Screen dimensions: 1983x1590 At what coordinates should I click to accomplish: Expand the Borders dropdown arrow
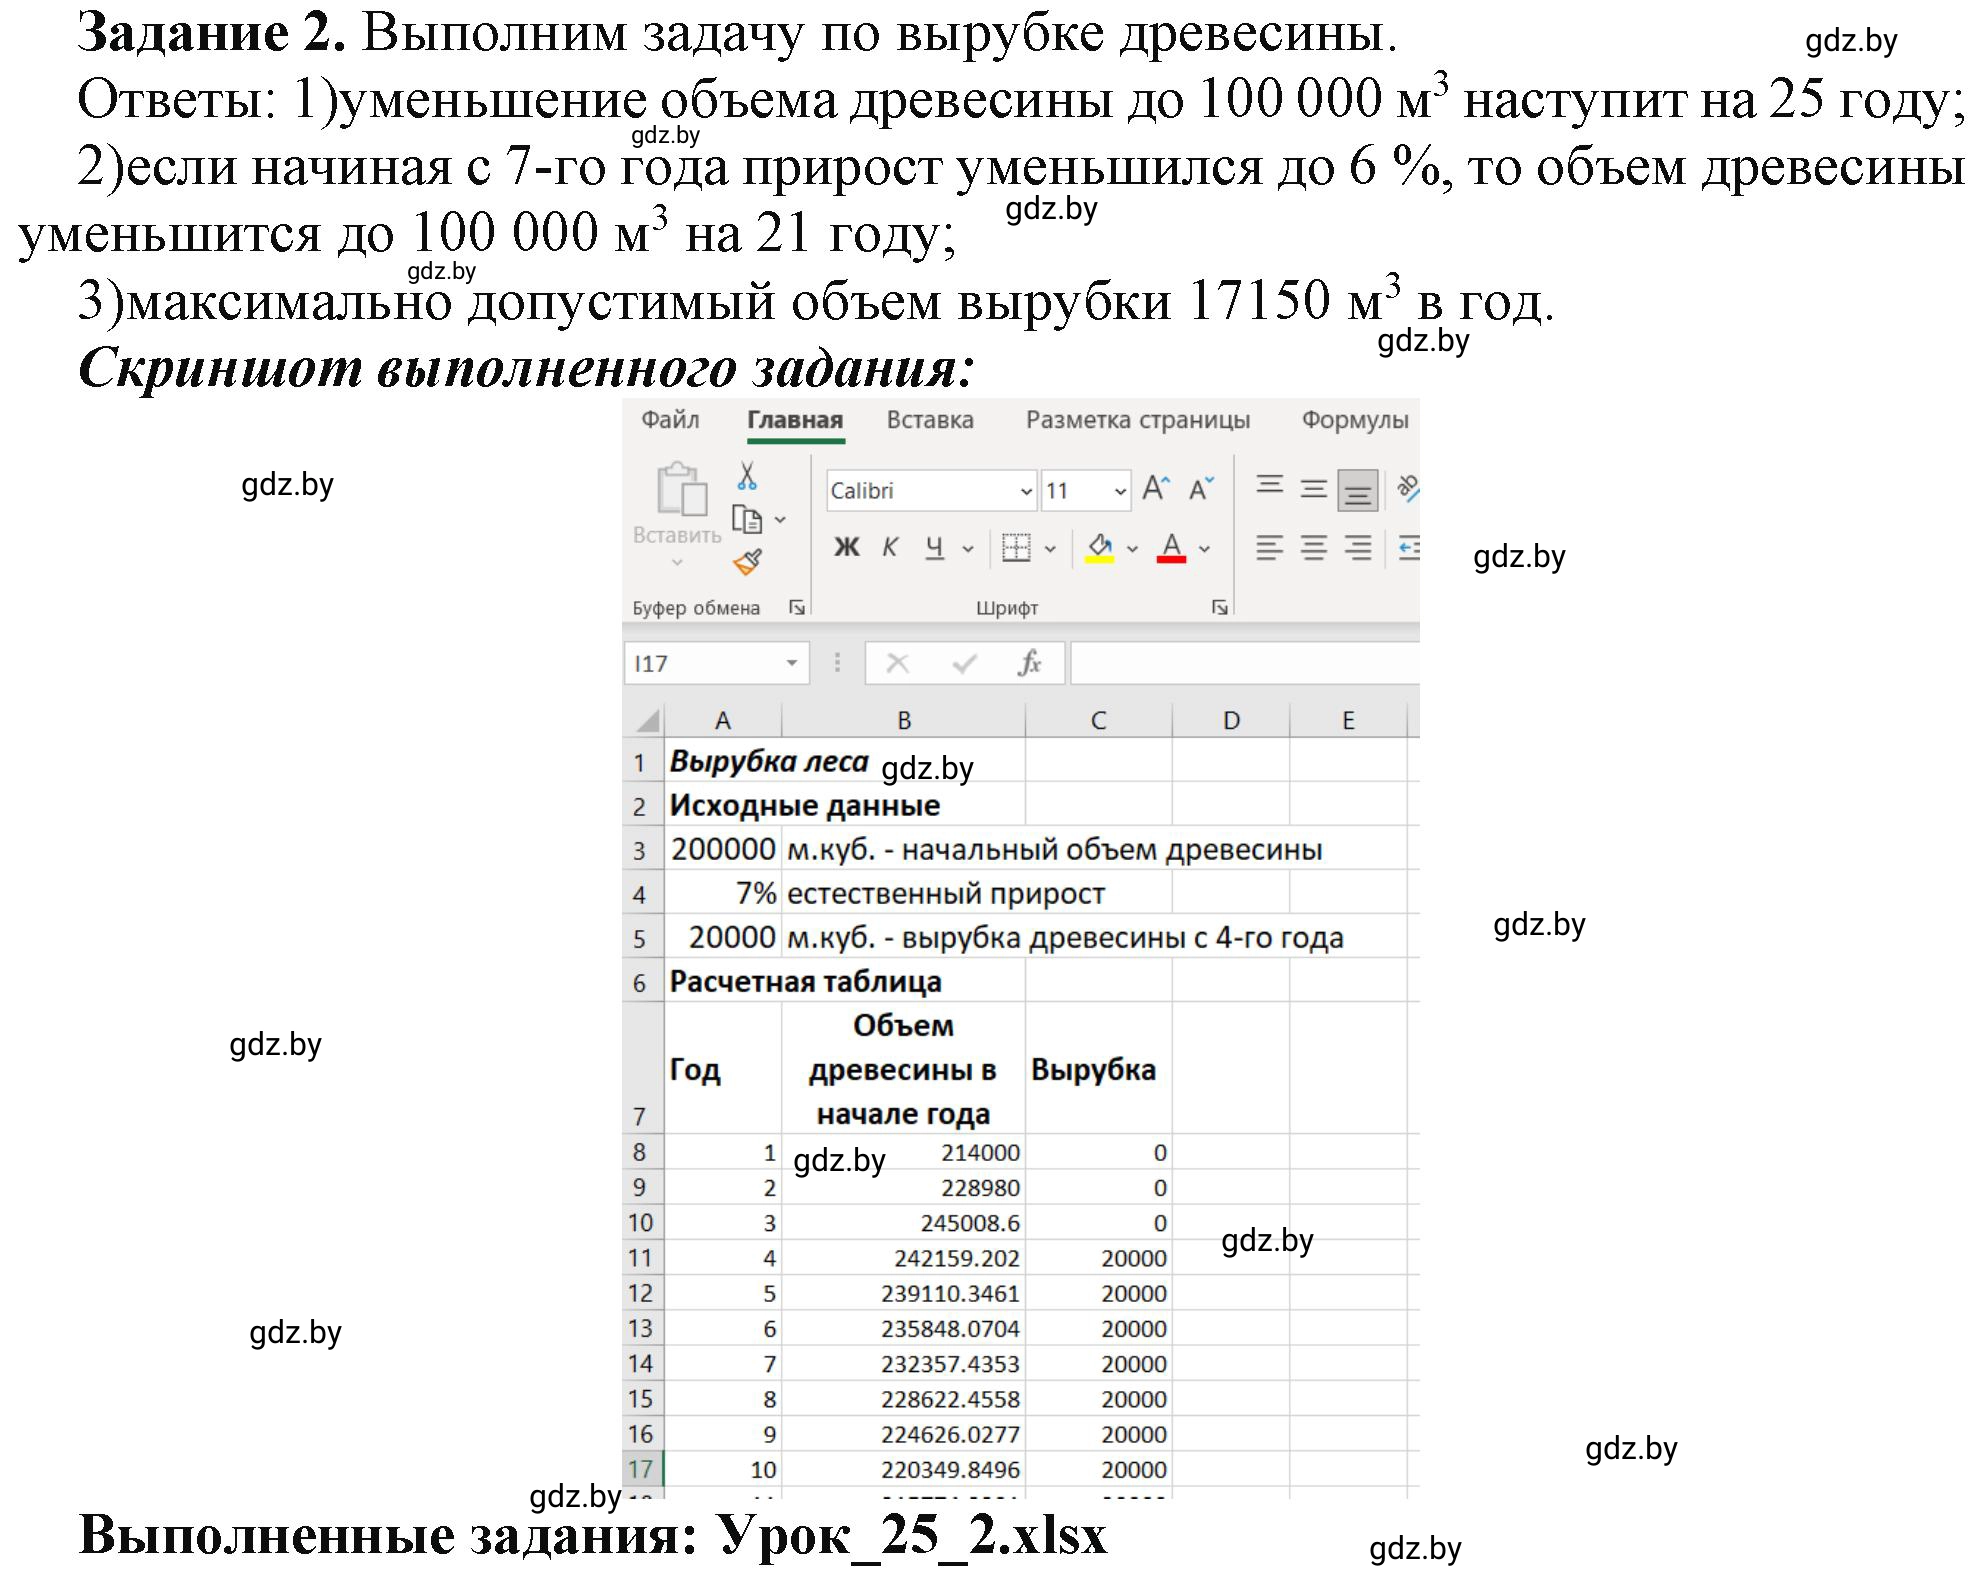click(1050, 549)
